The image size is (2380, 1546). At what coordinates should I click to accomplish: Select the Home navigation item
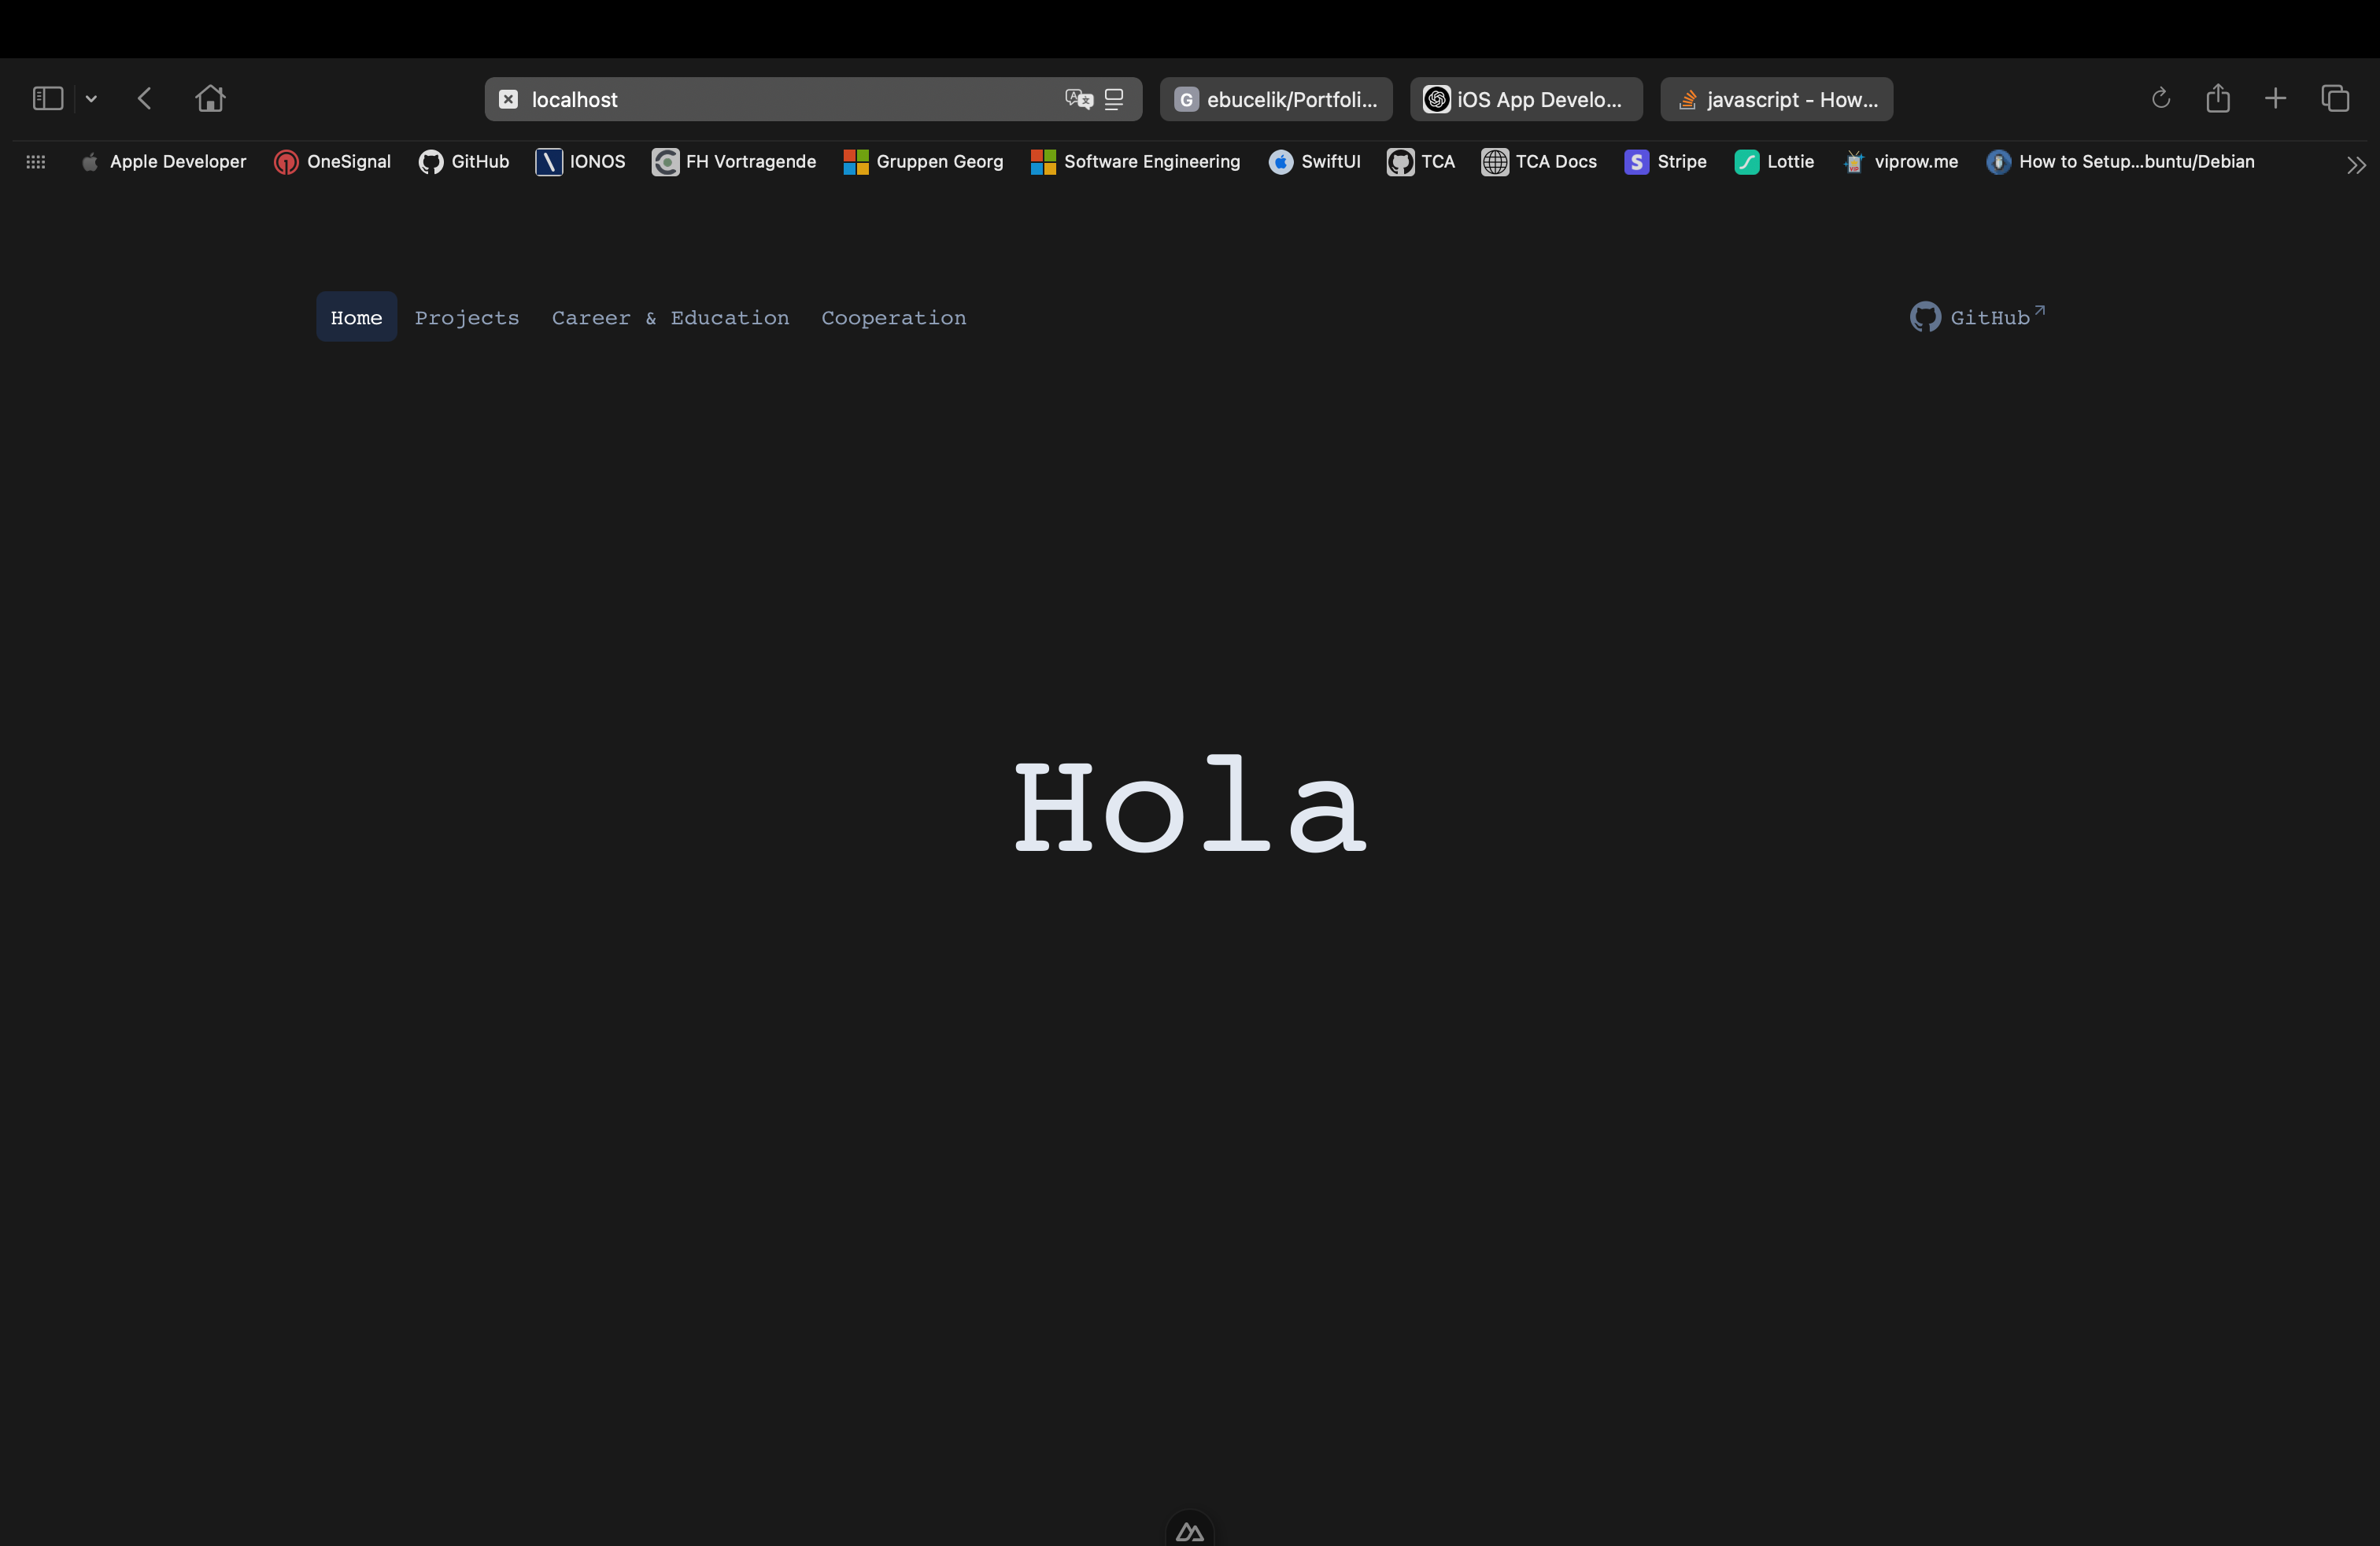click(356, 317)
